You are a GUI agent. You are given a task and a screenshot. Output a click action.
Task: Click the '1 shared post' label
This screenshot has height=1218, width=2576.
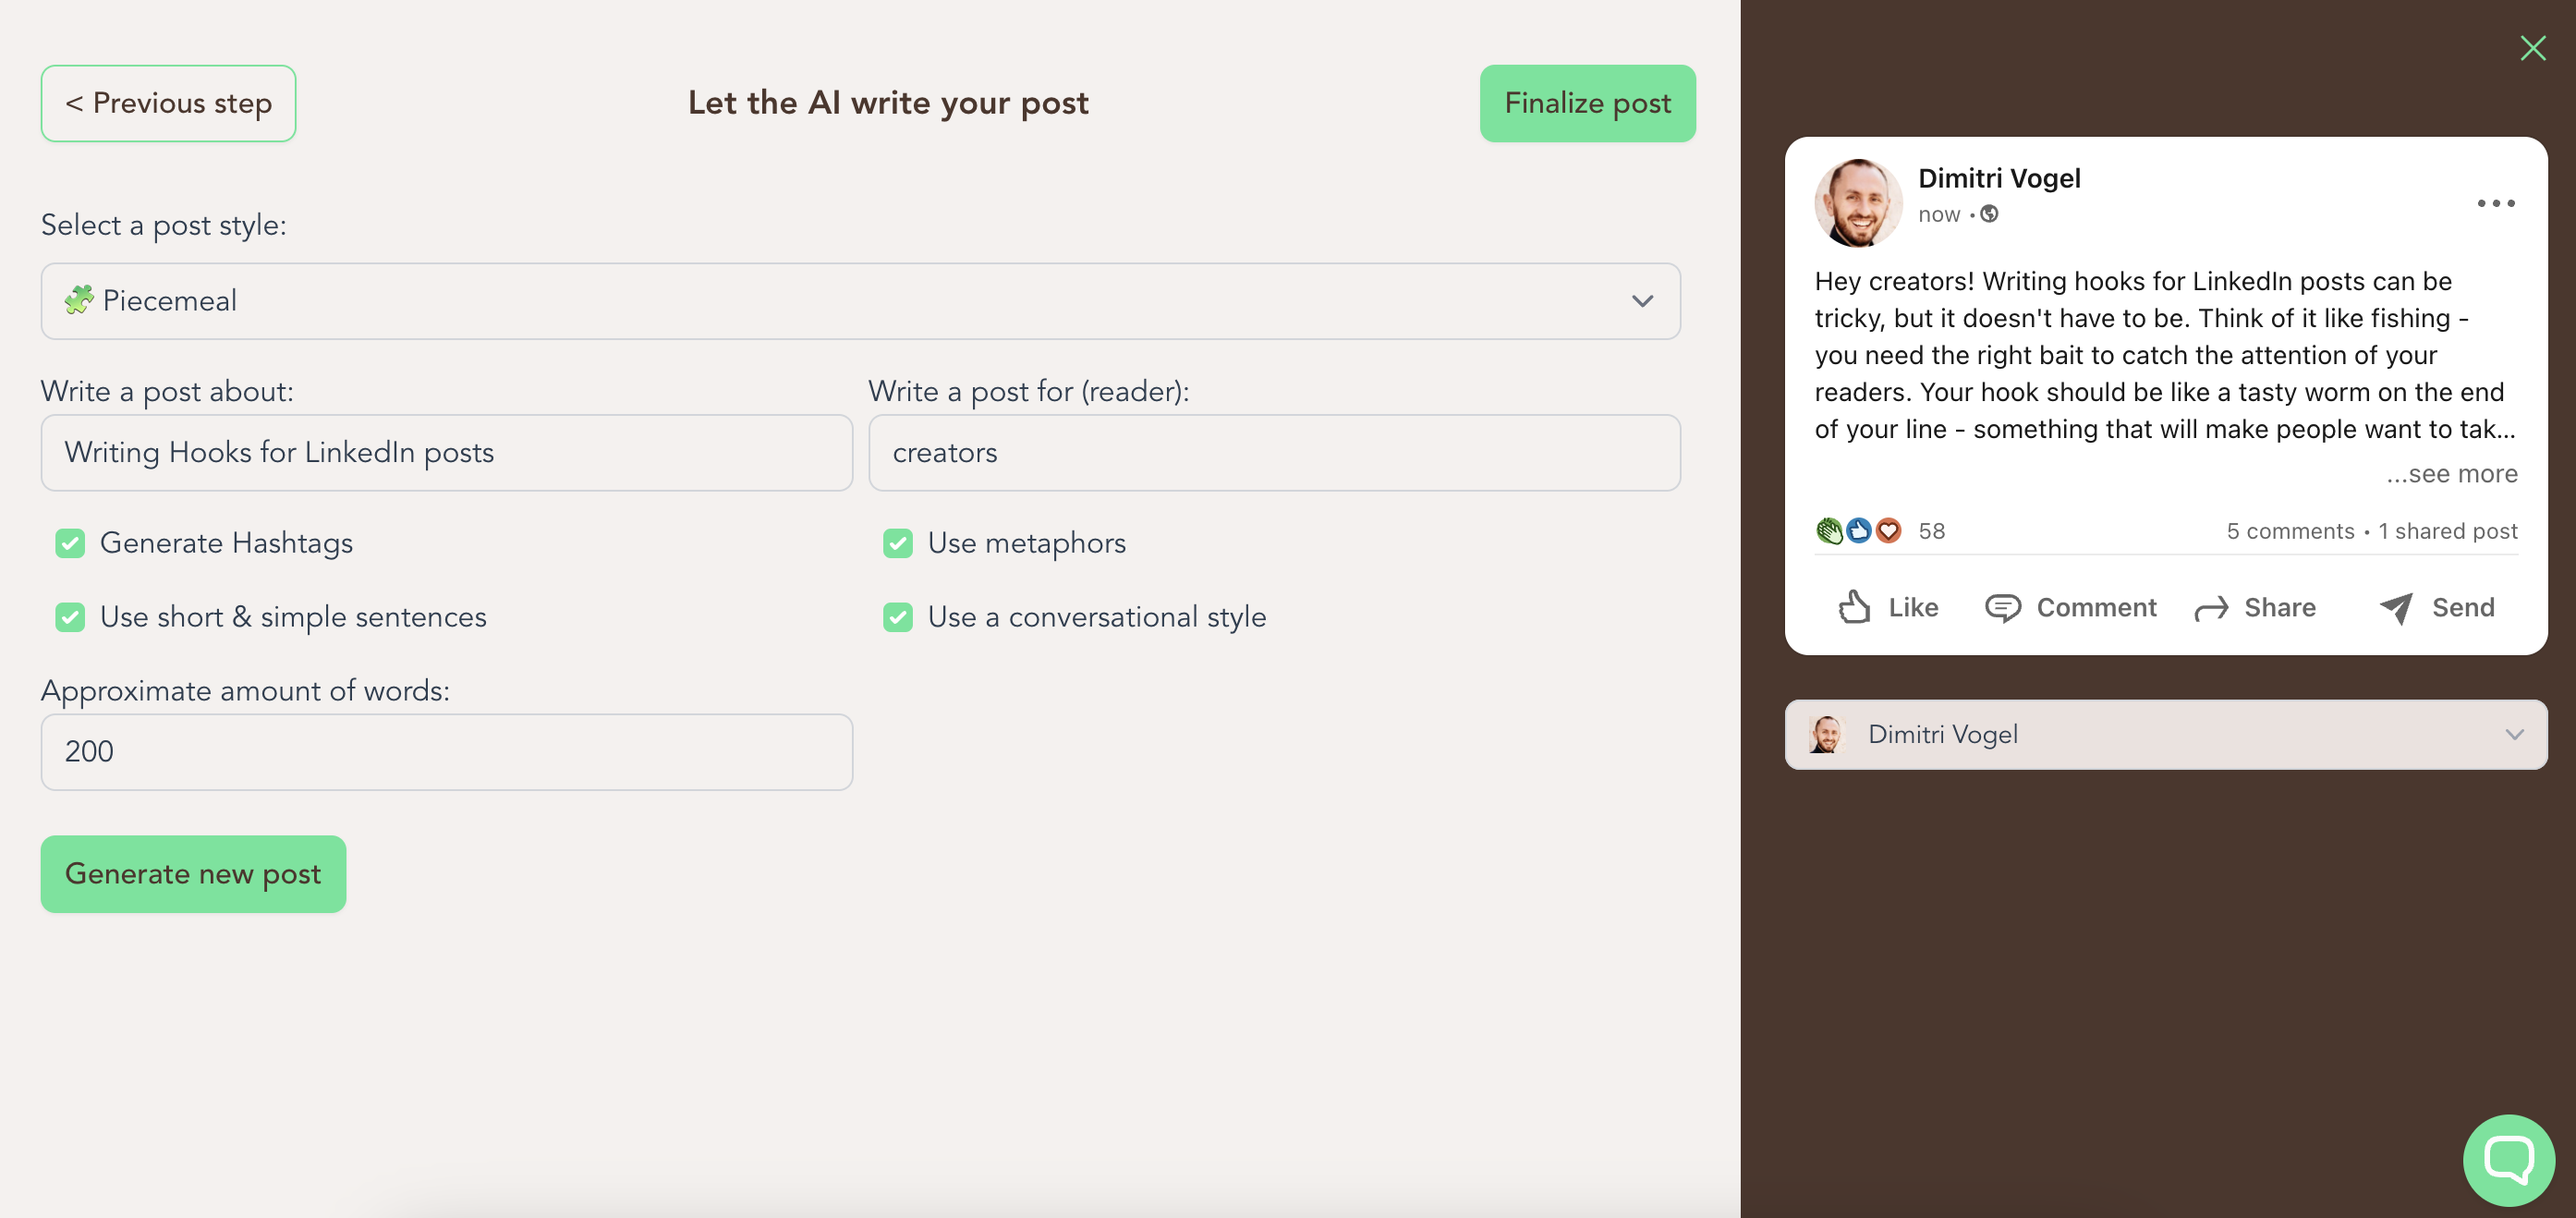coord(2448,531)
